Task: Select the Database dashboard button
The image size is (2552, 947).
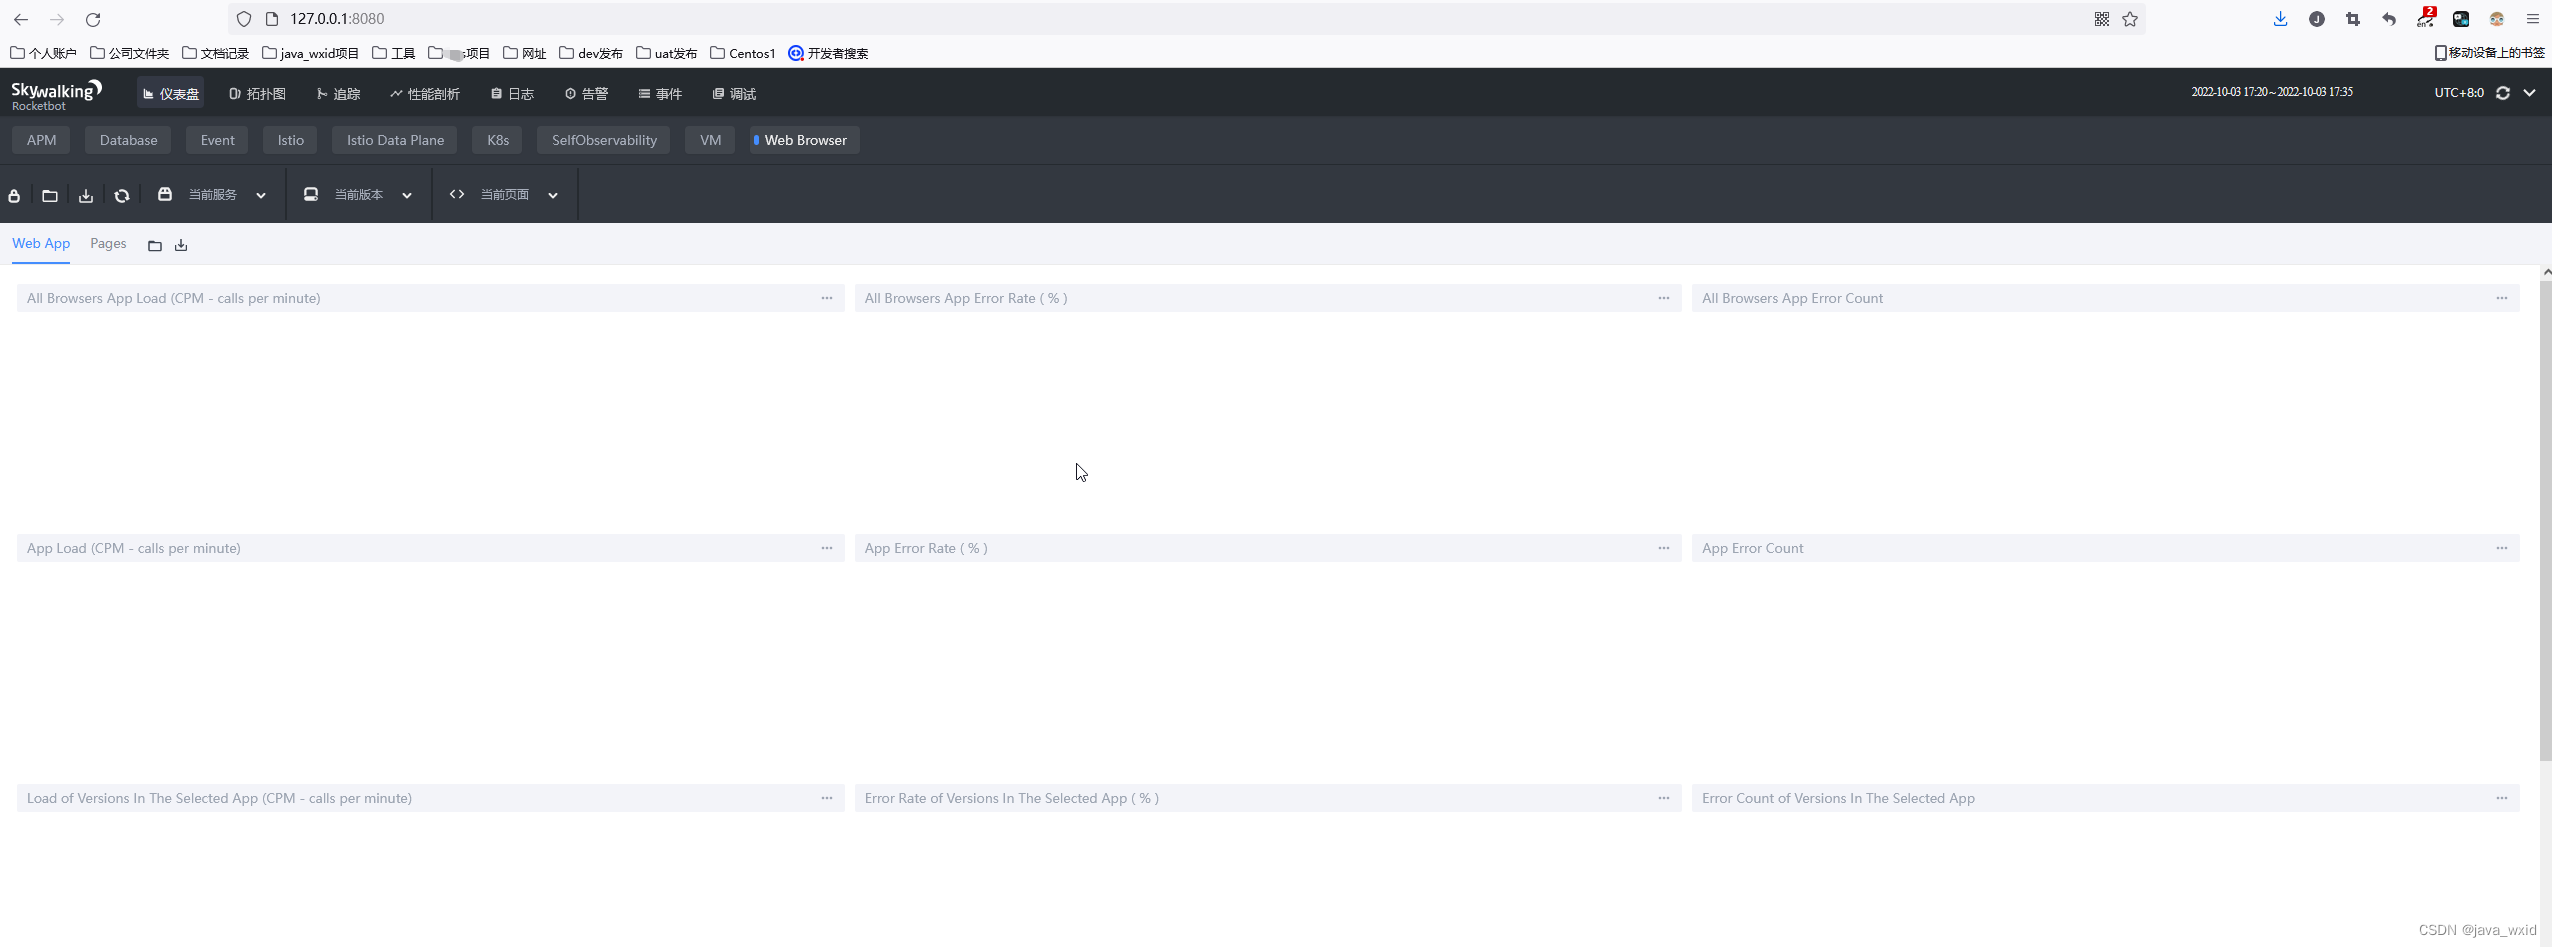Action: [128, 140]
